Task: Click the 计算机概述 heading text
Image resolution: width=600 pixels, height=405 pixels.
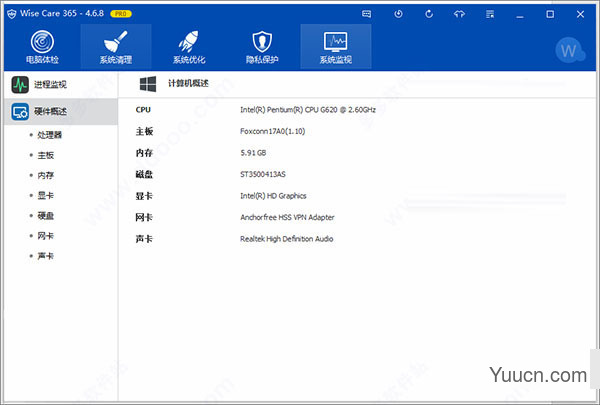Action: 188,83
